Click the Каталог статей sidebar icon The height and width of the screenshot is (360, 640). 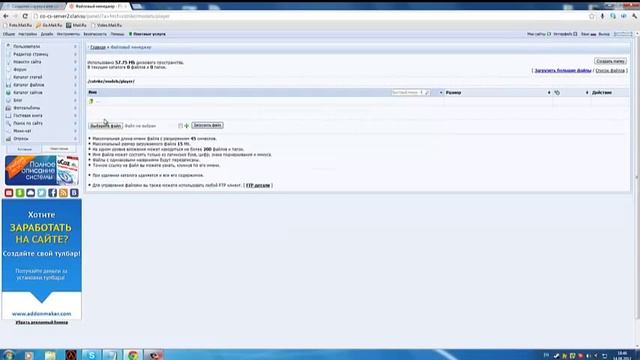tap(8, 77)
